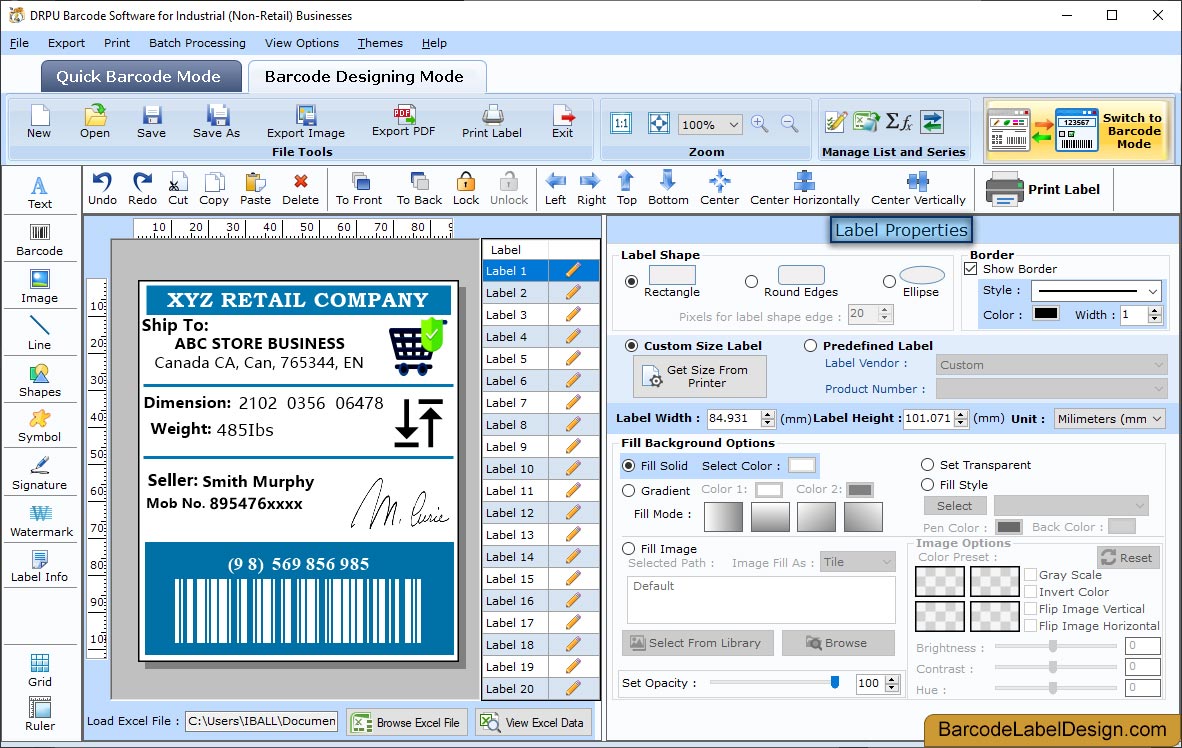Choose the Fill Style radio option
This screenshot has height=748, width=1182.
(927, 484)
